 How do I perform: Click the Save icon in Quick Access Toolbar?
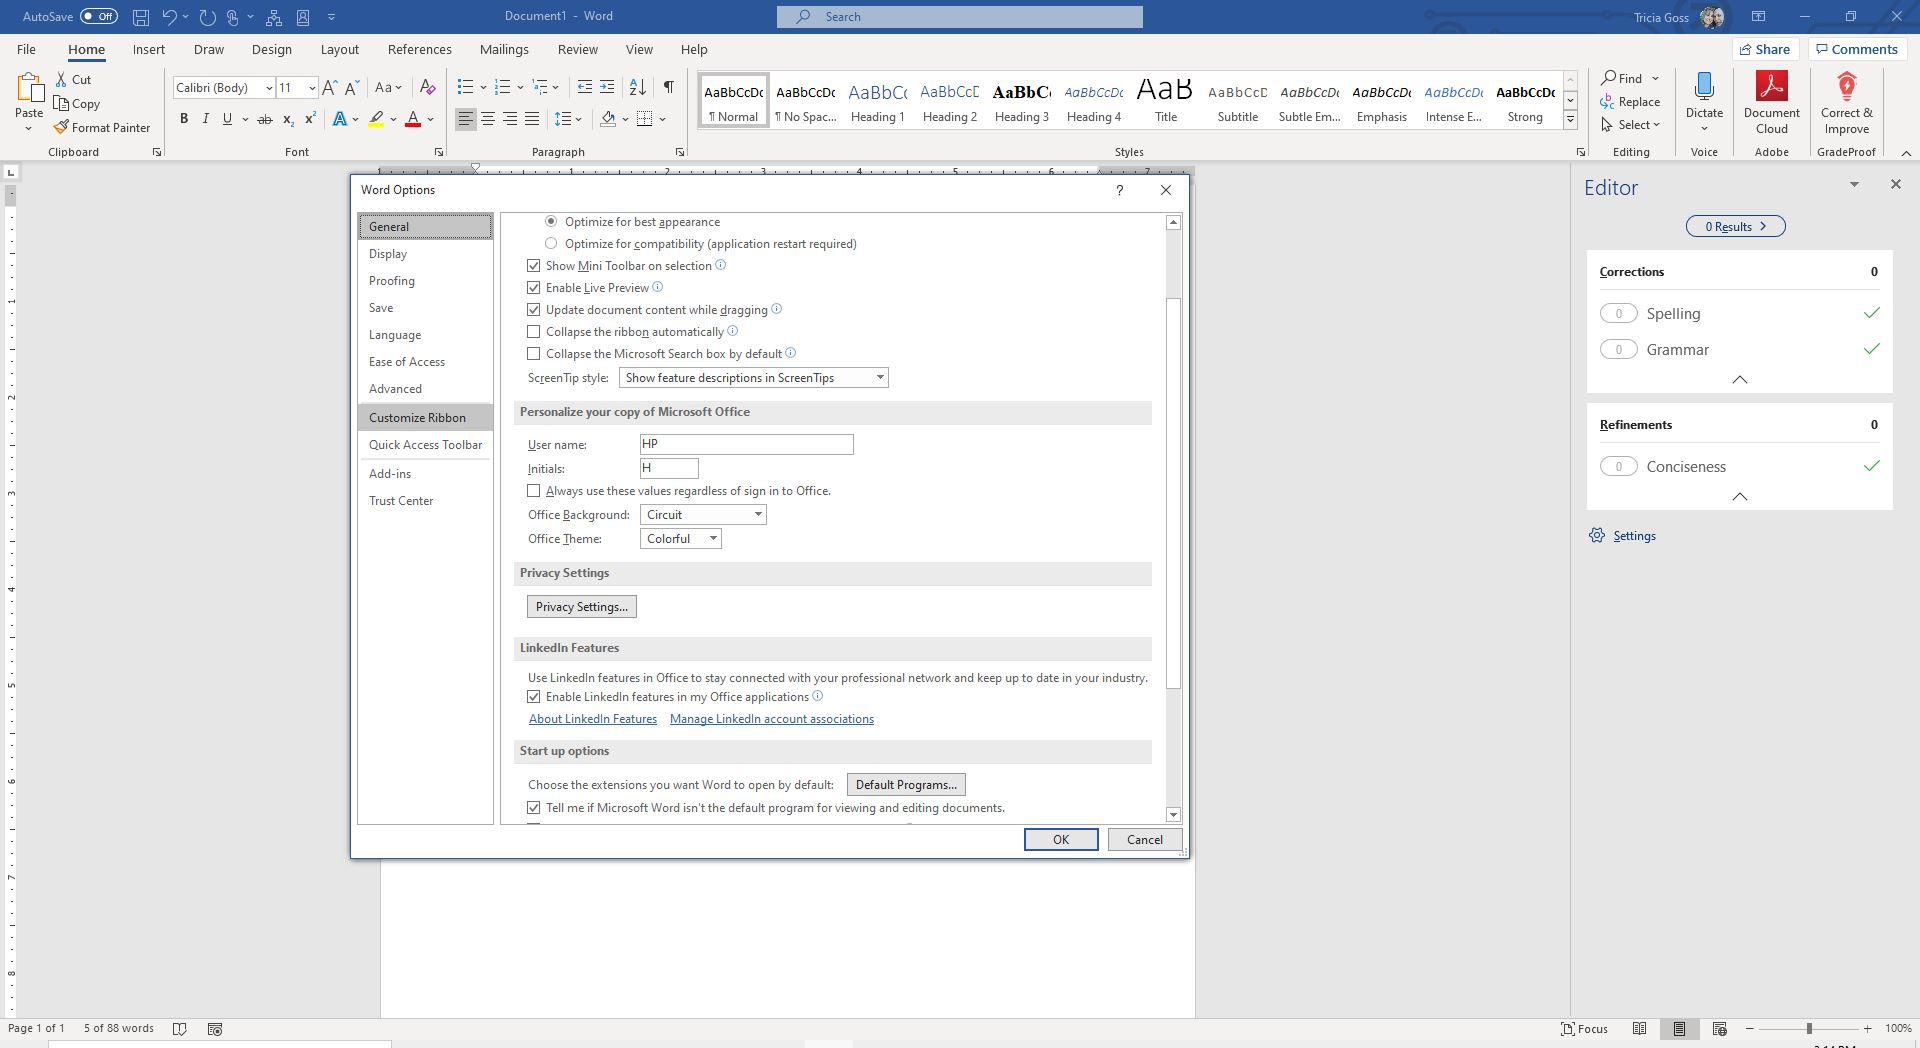click(x=141, y=17)
